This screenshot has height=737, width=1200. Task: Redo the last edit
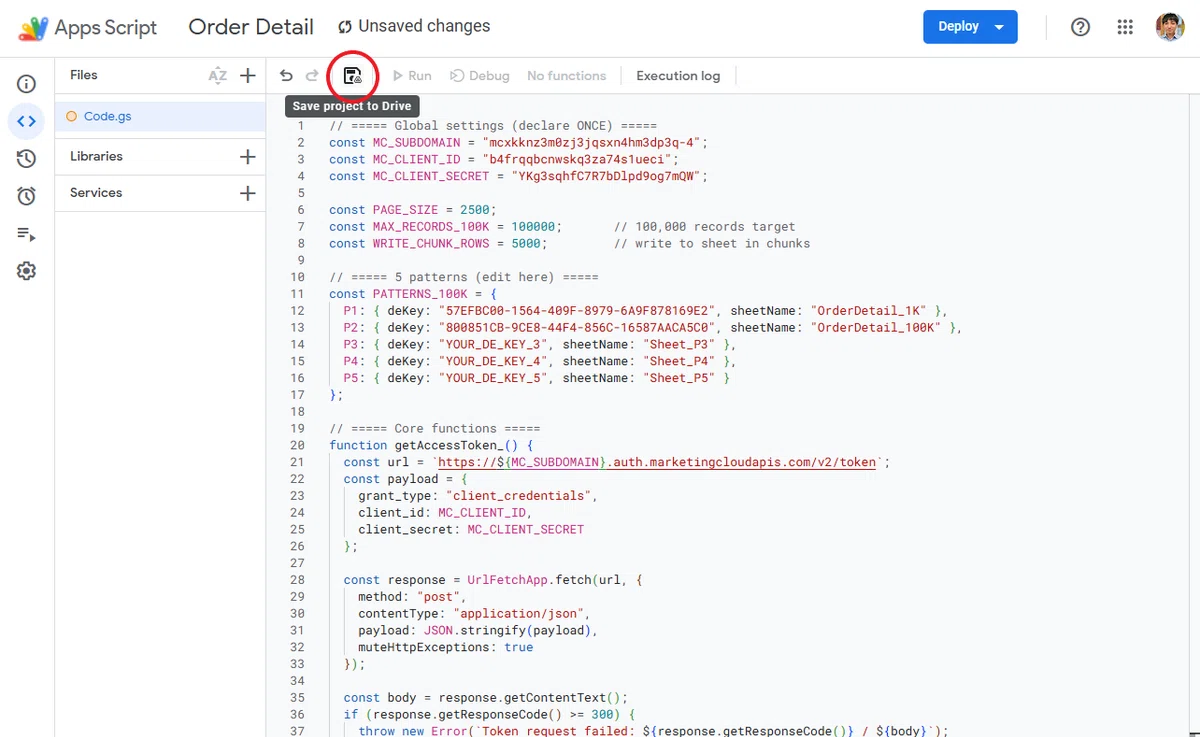coord(312,76)
